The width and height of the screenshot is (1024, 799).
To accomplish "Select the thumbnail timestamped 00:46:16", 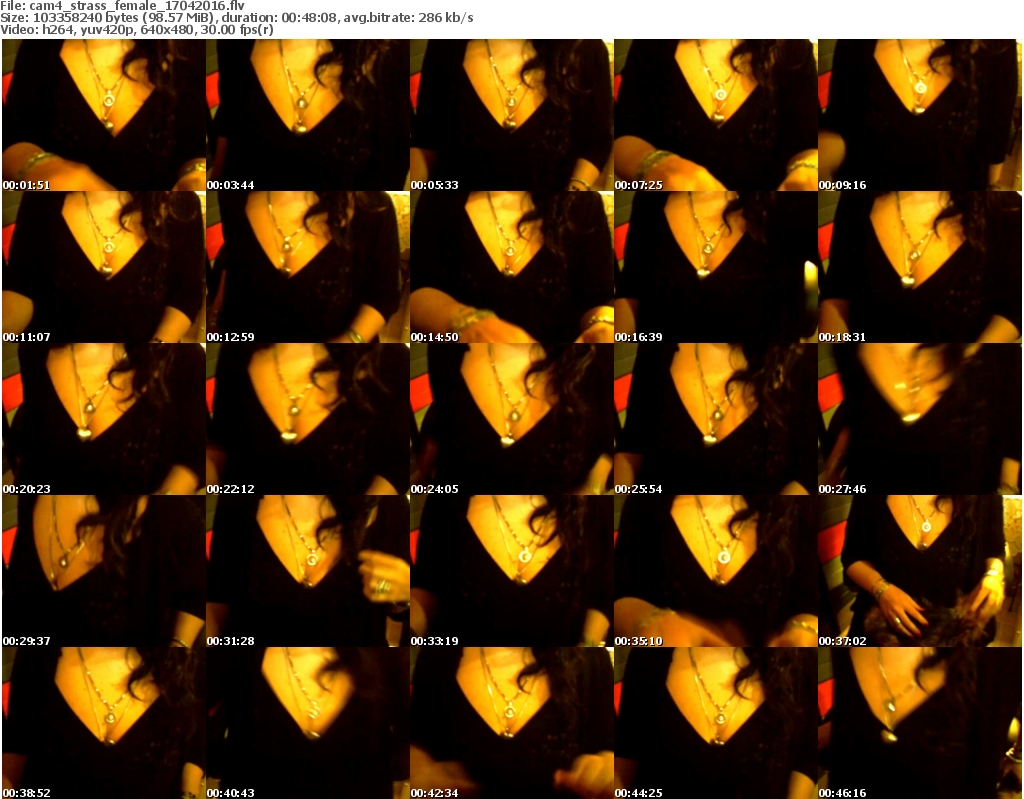I will 920,723.
